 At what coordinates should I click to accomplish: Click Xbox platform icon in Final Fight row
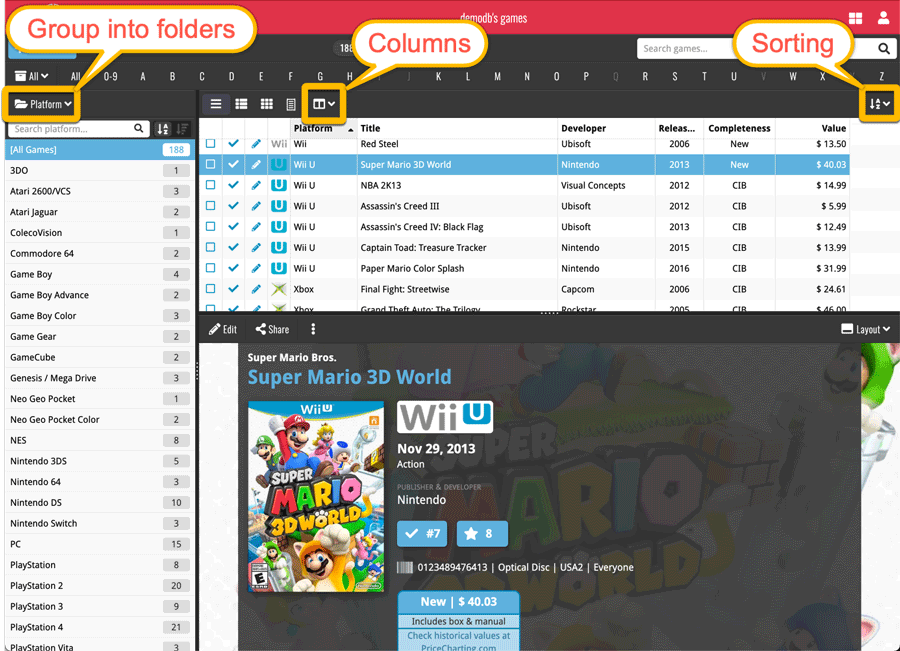click(x=278, y=289)
